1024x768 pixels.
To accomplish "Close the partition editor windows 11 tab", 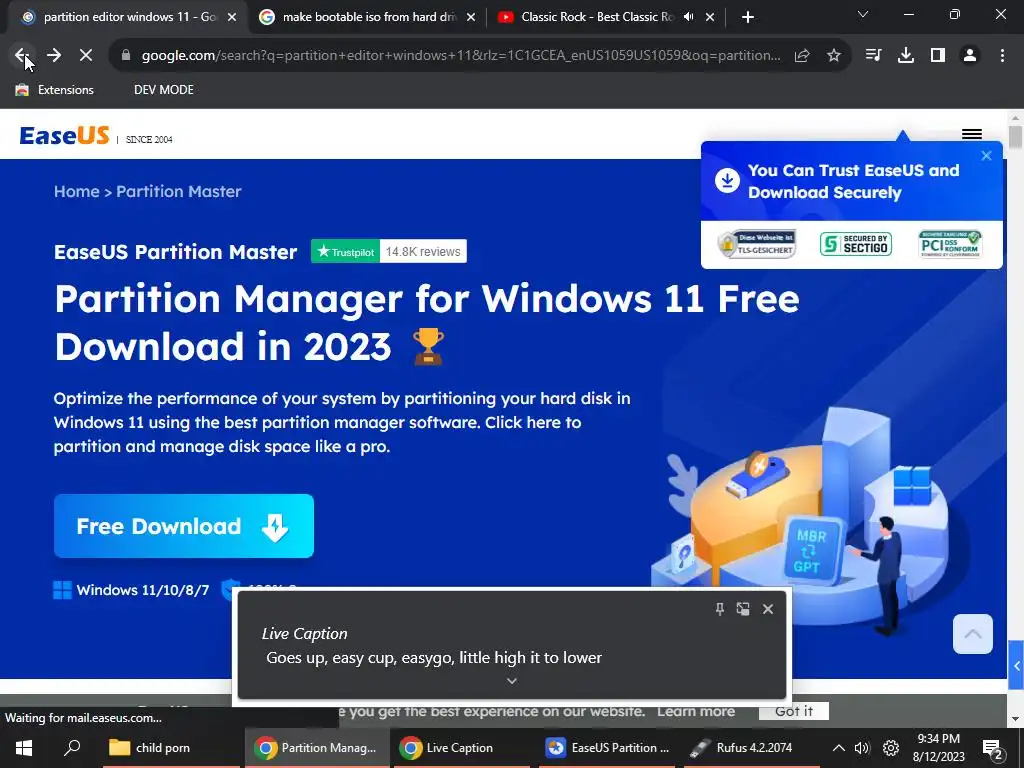I will [232, 17].
